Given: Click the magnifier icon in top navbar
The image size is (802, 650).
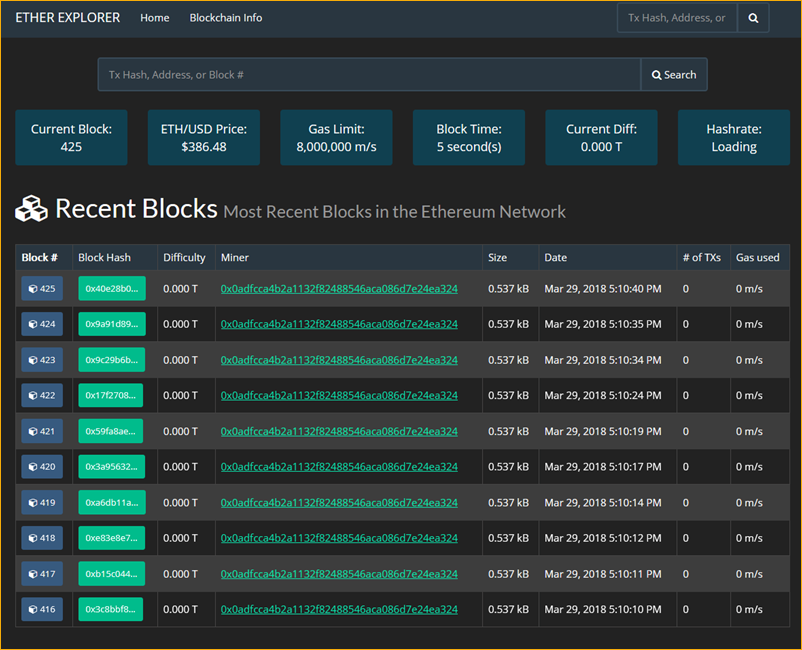Looking at the screenshot, I should [x=754, y=18].
